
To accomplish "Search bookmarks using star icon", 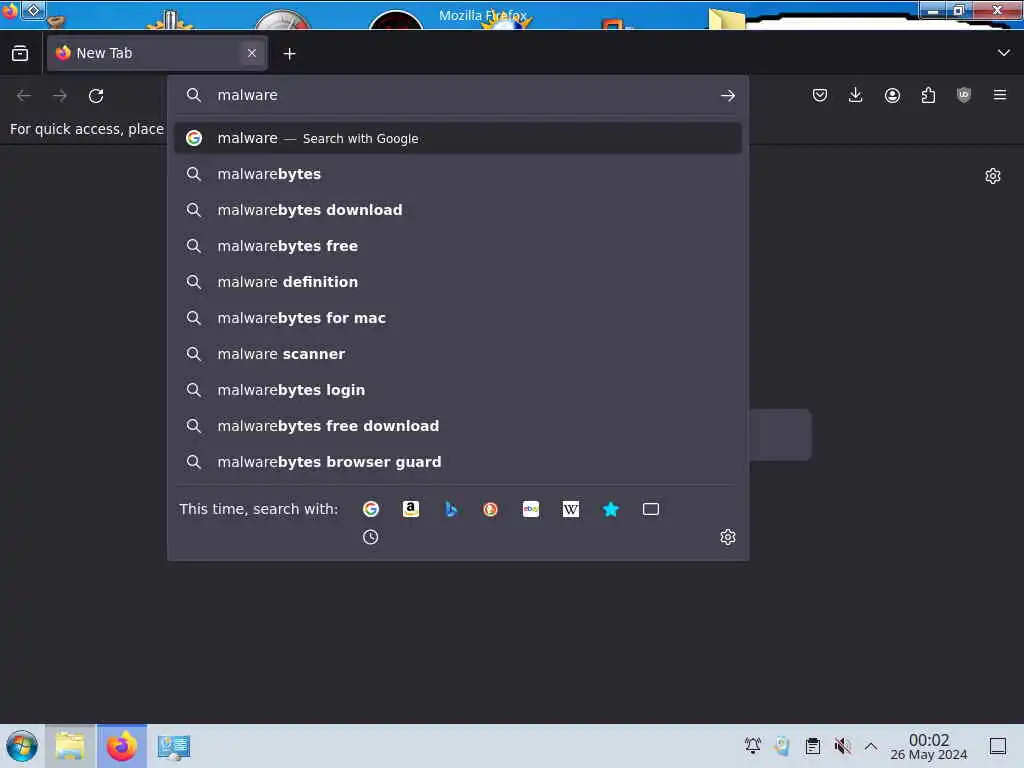I will [611, 509].
